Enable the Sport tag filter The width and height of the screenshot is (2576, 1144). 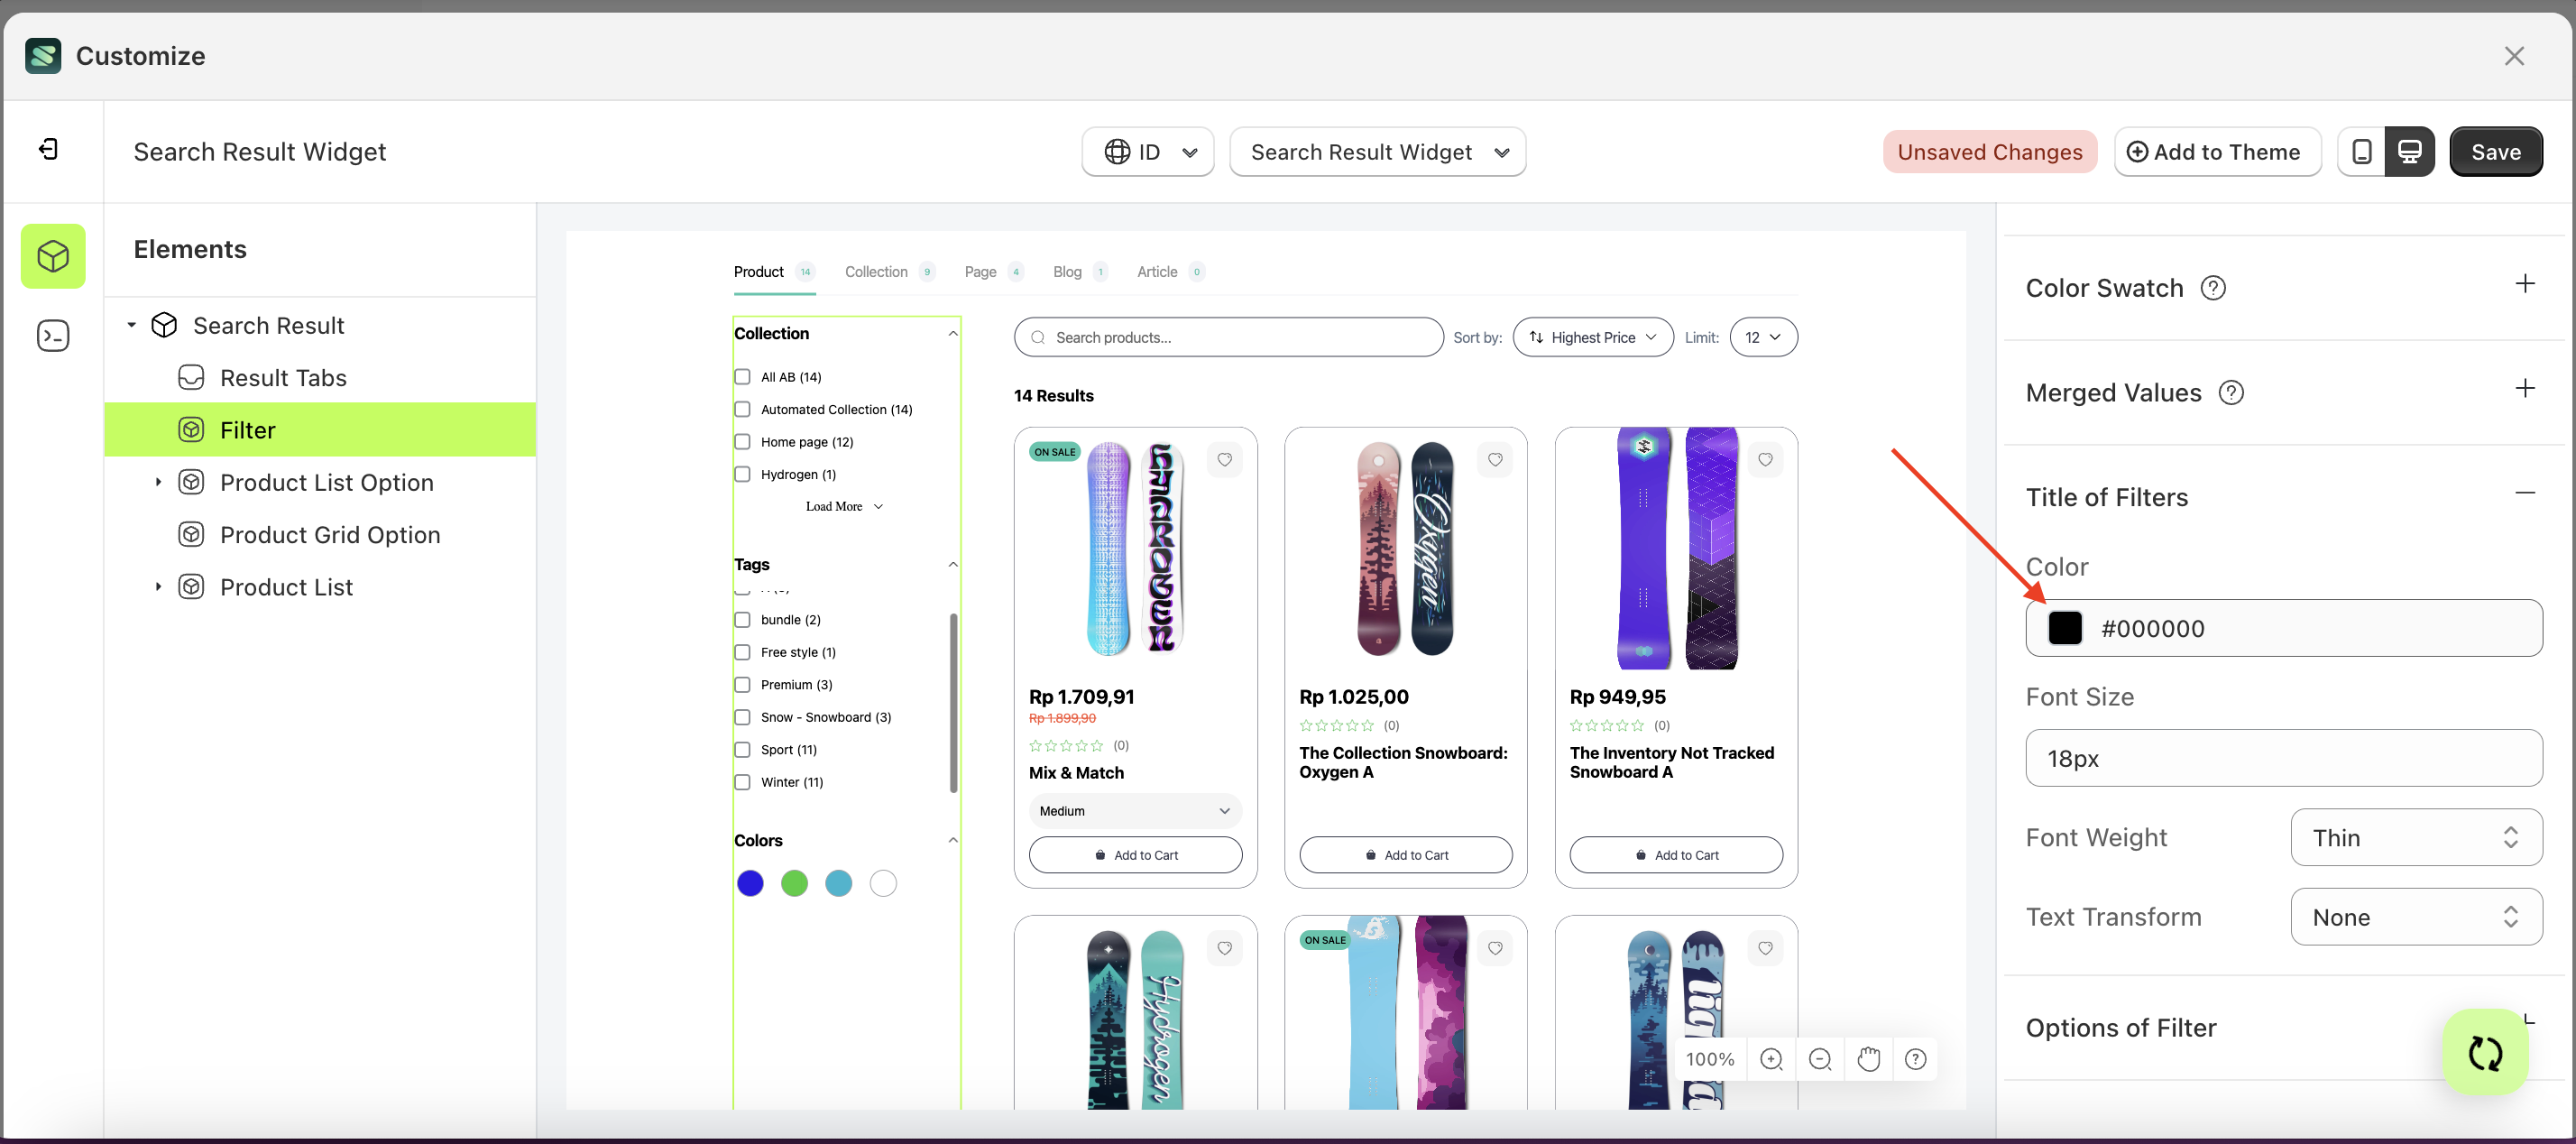point(742,749)
